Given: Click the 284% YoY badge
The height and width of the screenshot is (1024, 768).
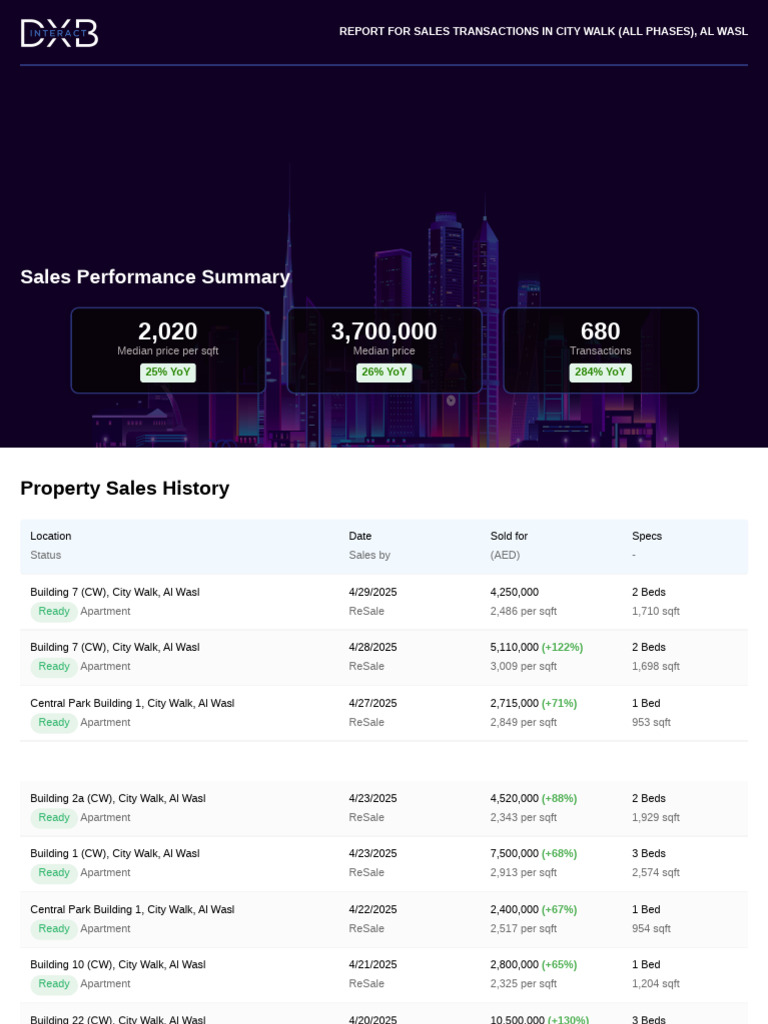Looking at the screenshot, I should [600, 372].
